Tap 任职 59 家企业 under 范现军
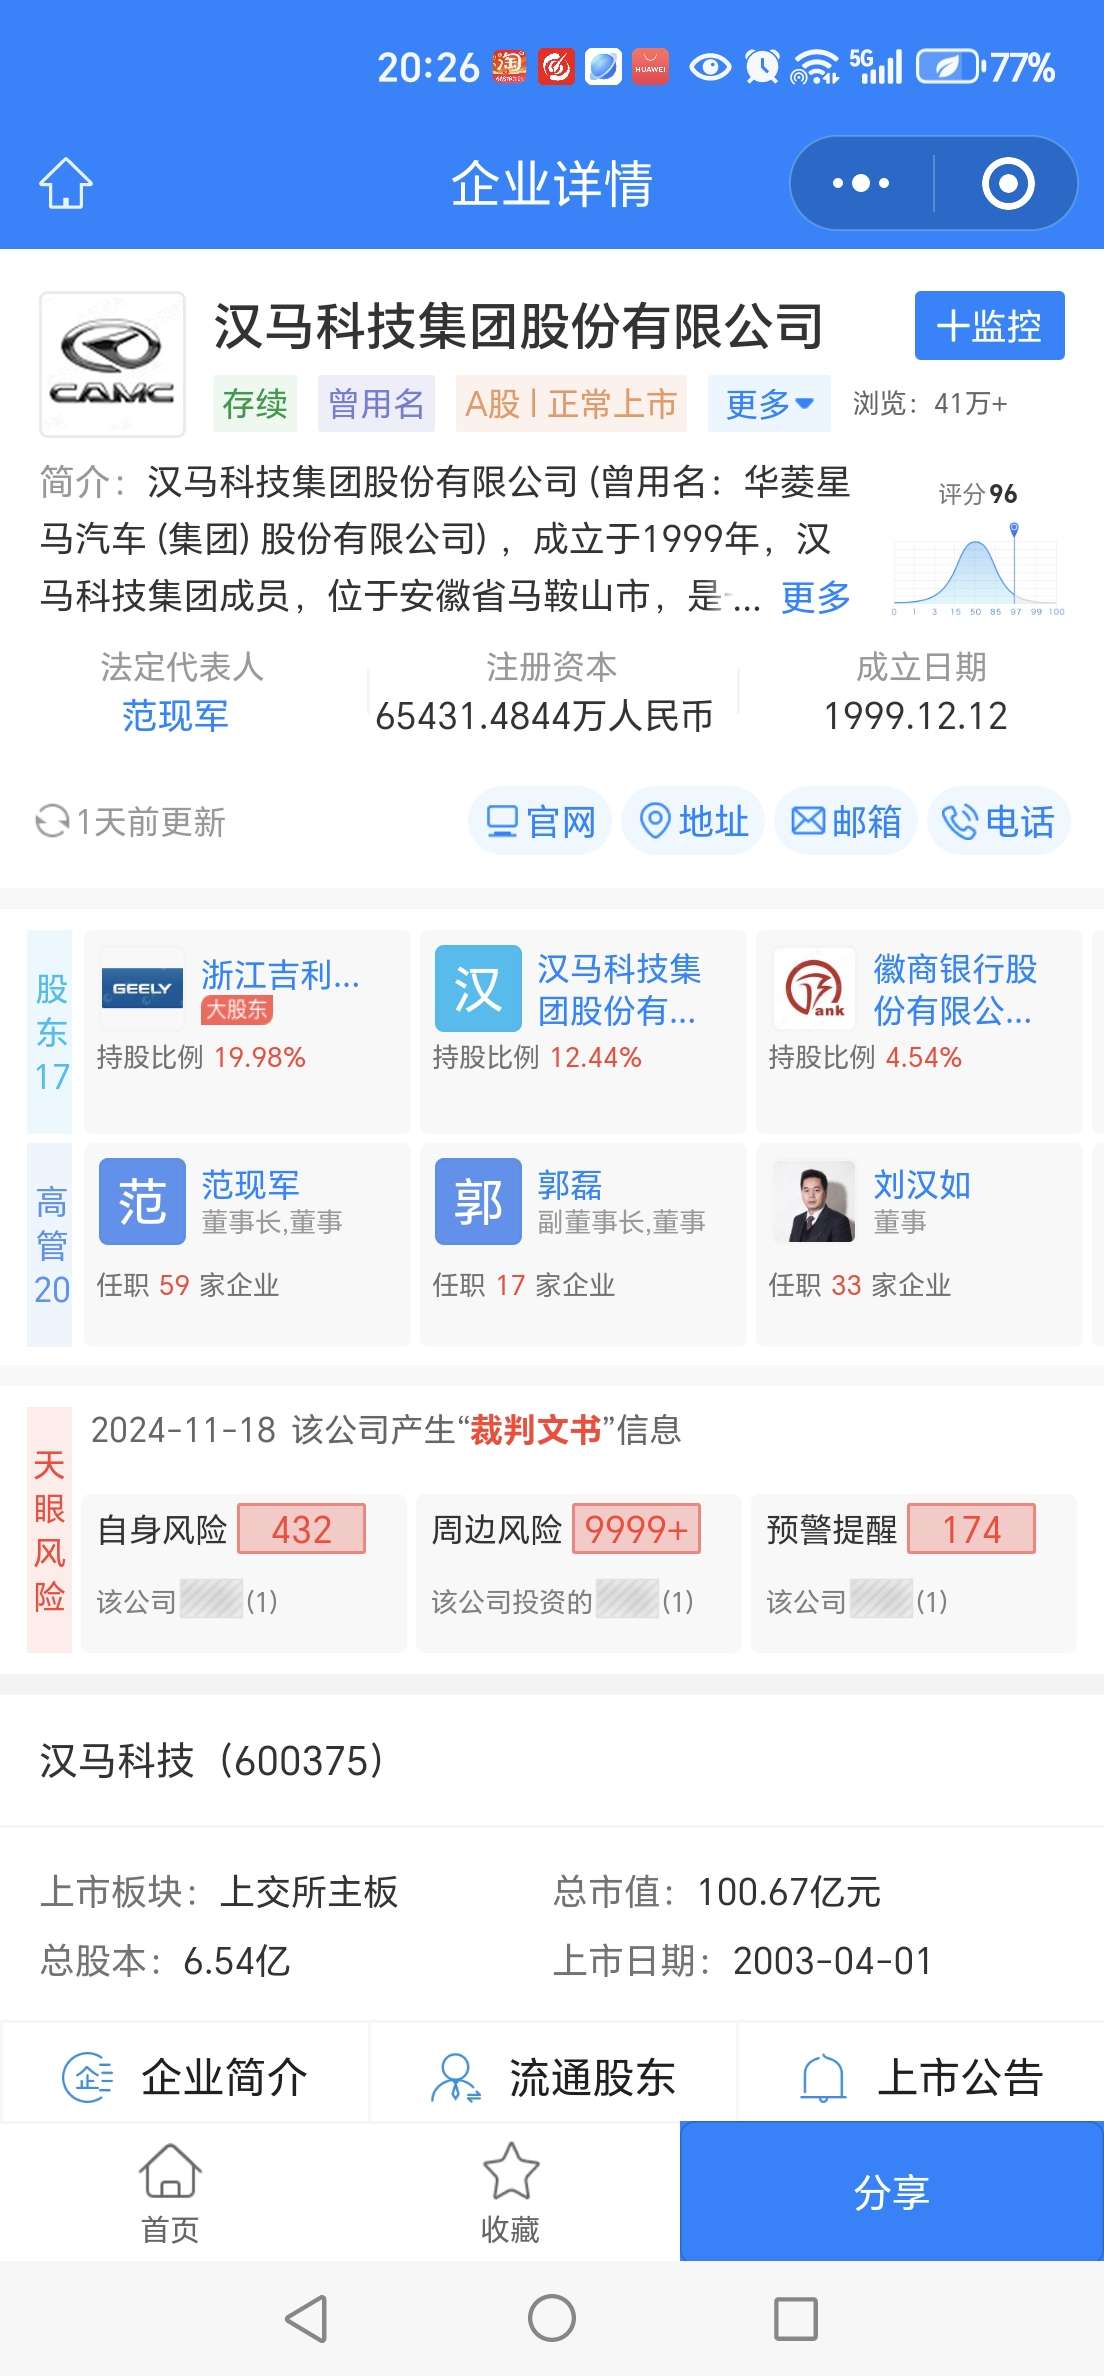 click(x=187, y=1285)
